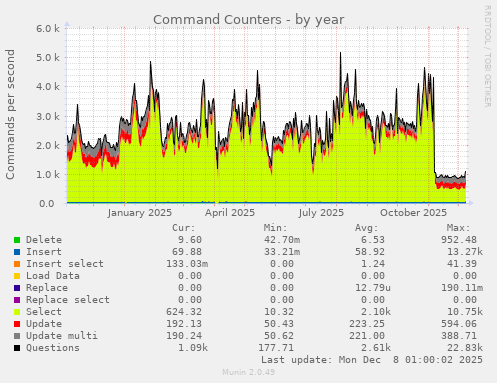Click Insert max value 13.27k
Screen dimensions: 497x383
click(465, 252)
